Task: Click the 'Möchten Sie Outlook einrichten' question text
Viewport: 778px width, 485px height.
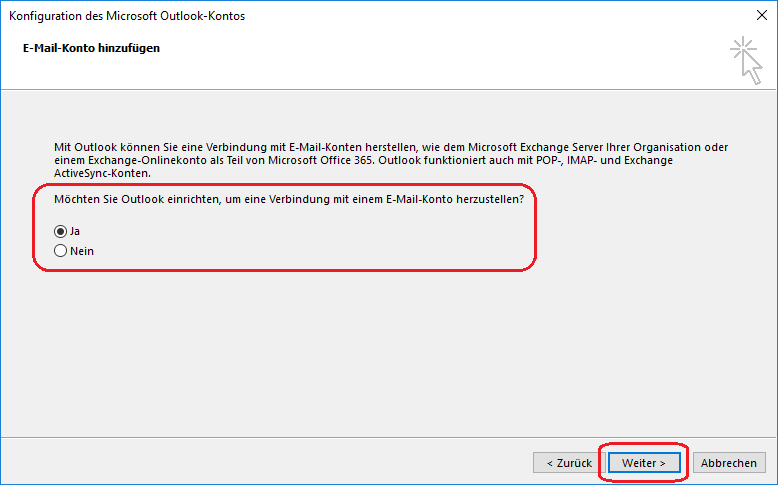Action: click(x=137, y=199)
